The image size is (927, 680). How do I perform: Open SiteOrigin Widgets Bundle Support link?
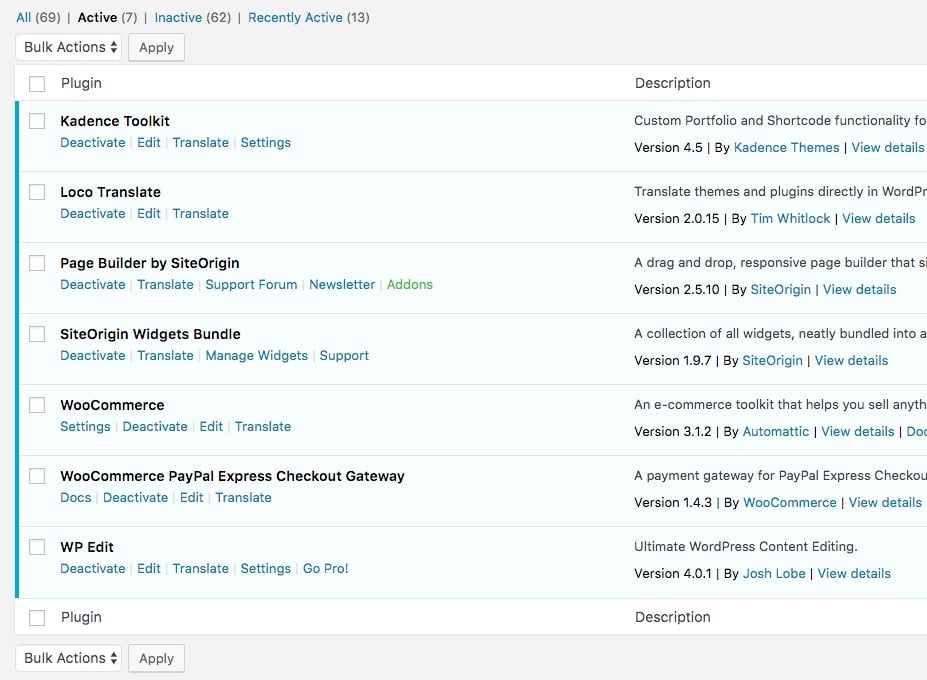coord(344,355)
